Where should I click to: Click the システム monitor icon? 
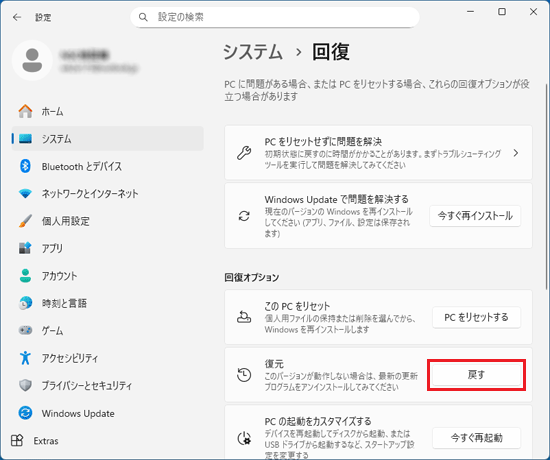(25, 139)
